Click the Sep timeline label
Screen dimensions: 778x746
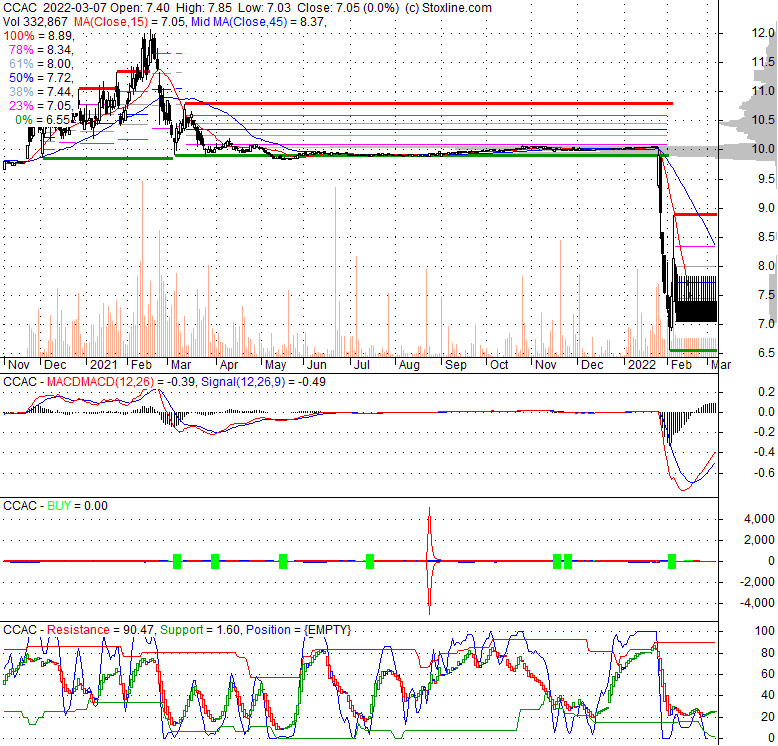pos(455,365)
